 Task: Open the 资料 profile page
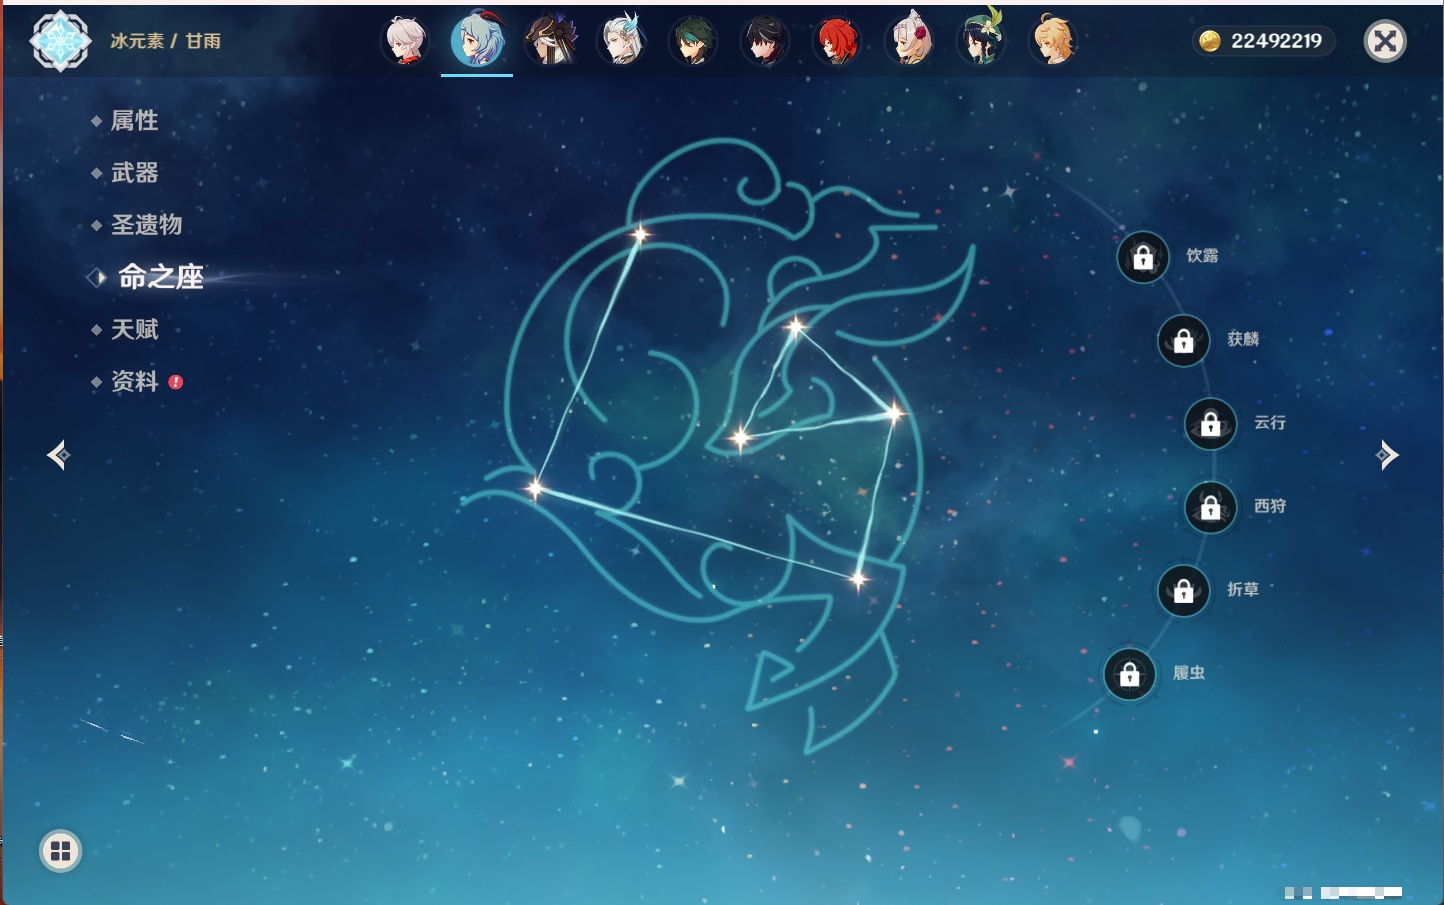[134, 381]
